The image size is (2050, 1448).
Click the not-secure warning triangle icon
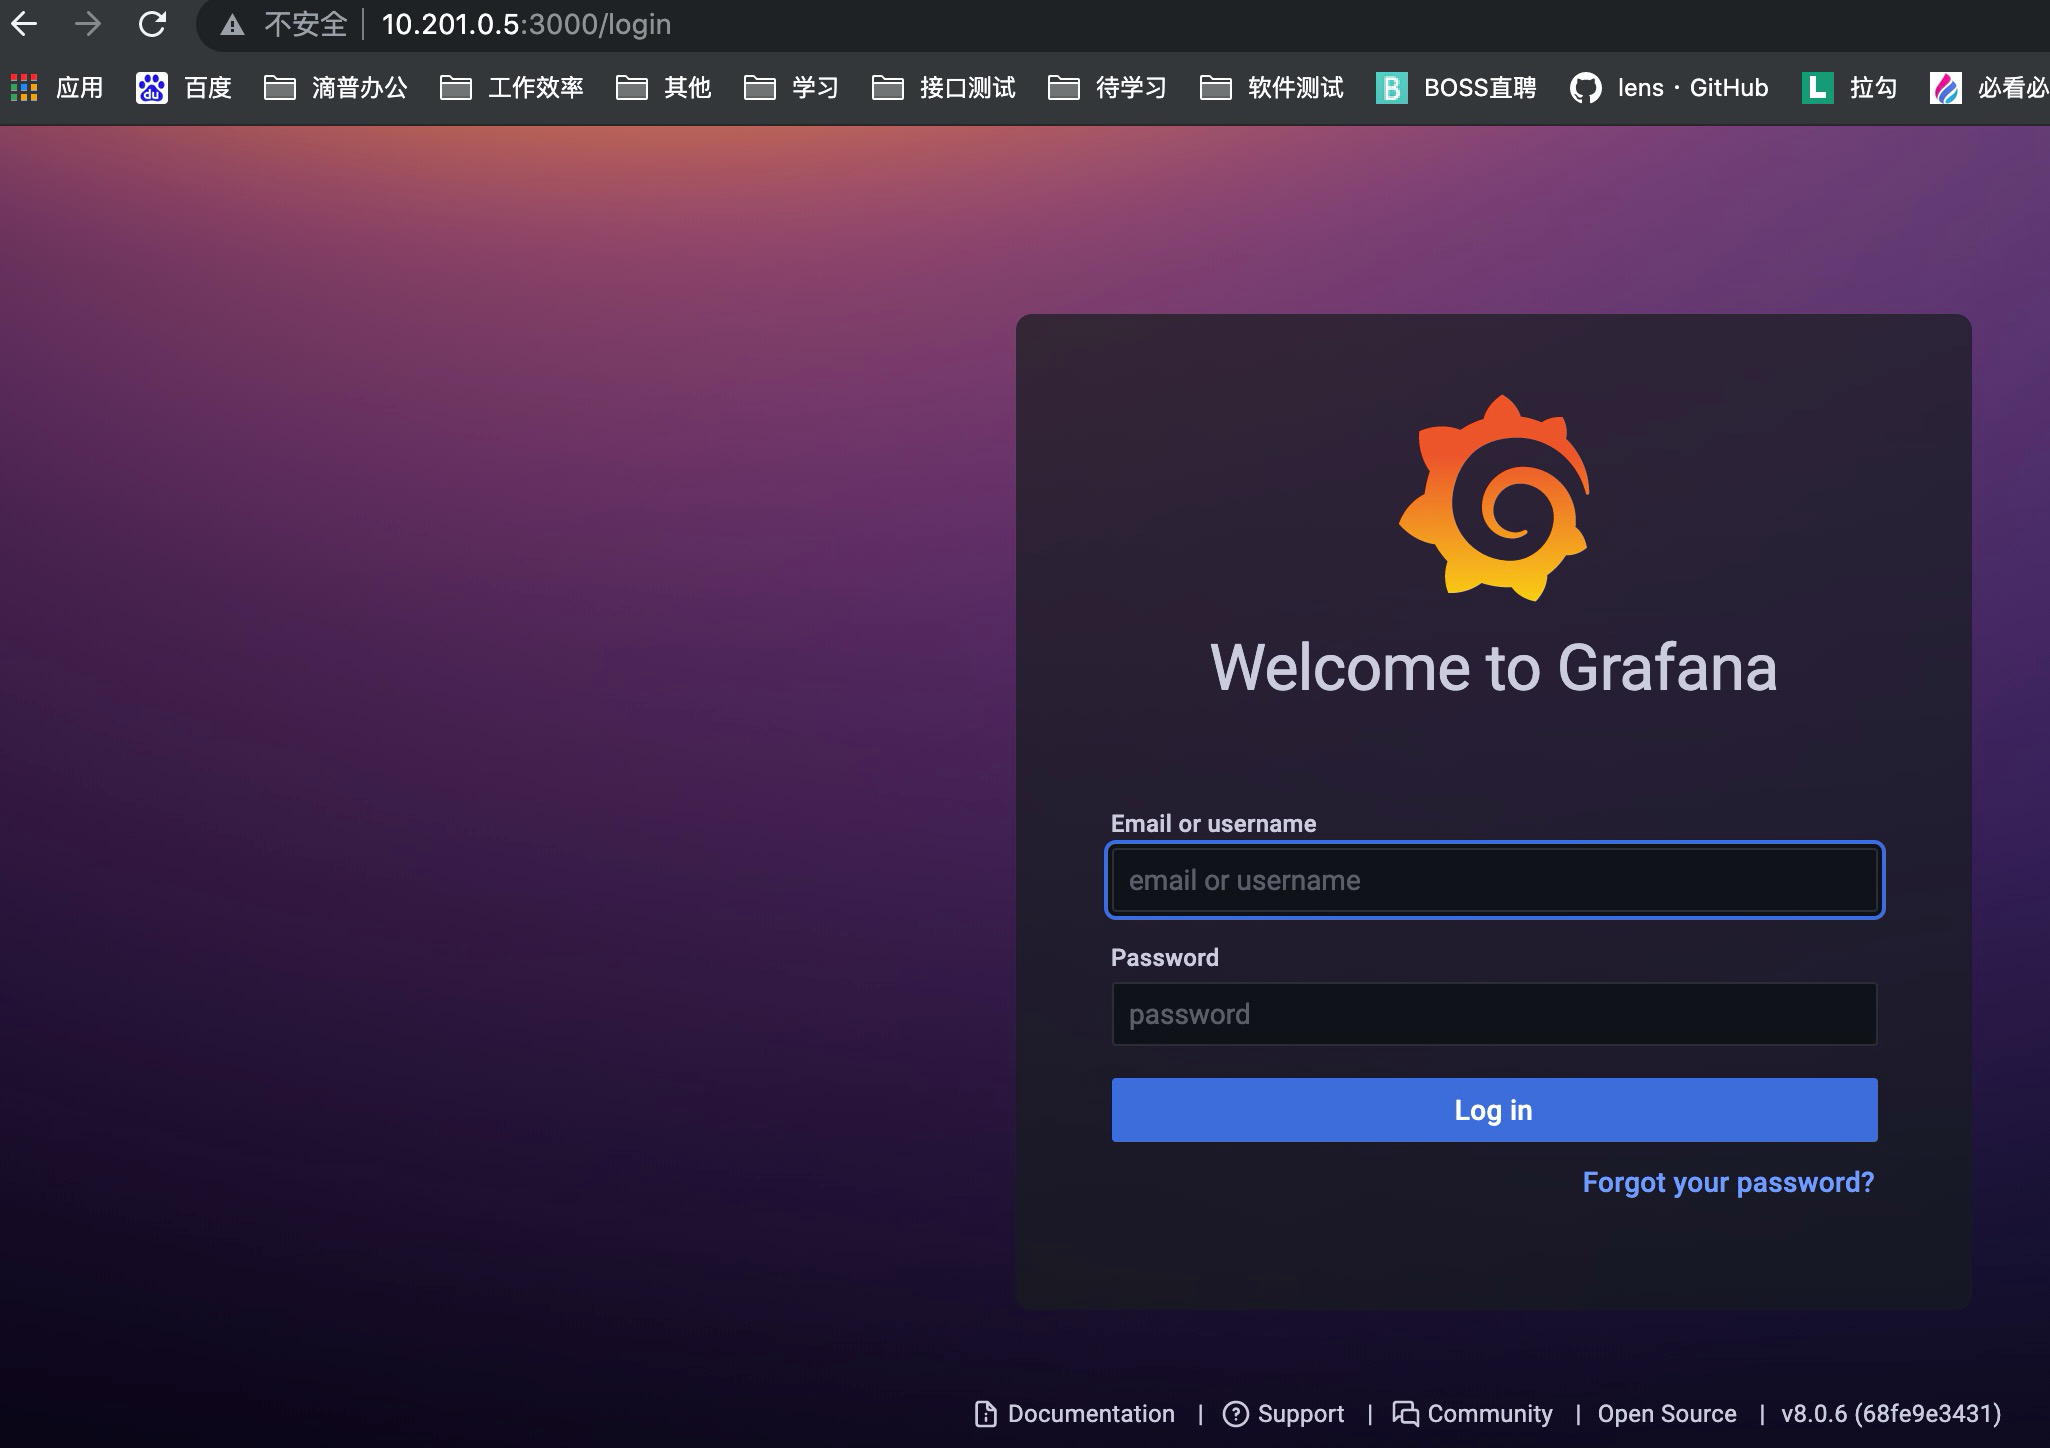pos(232,25)
